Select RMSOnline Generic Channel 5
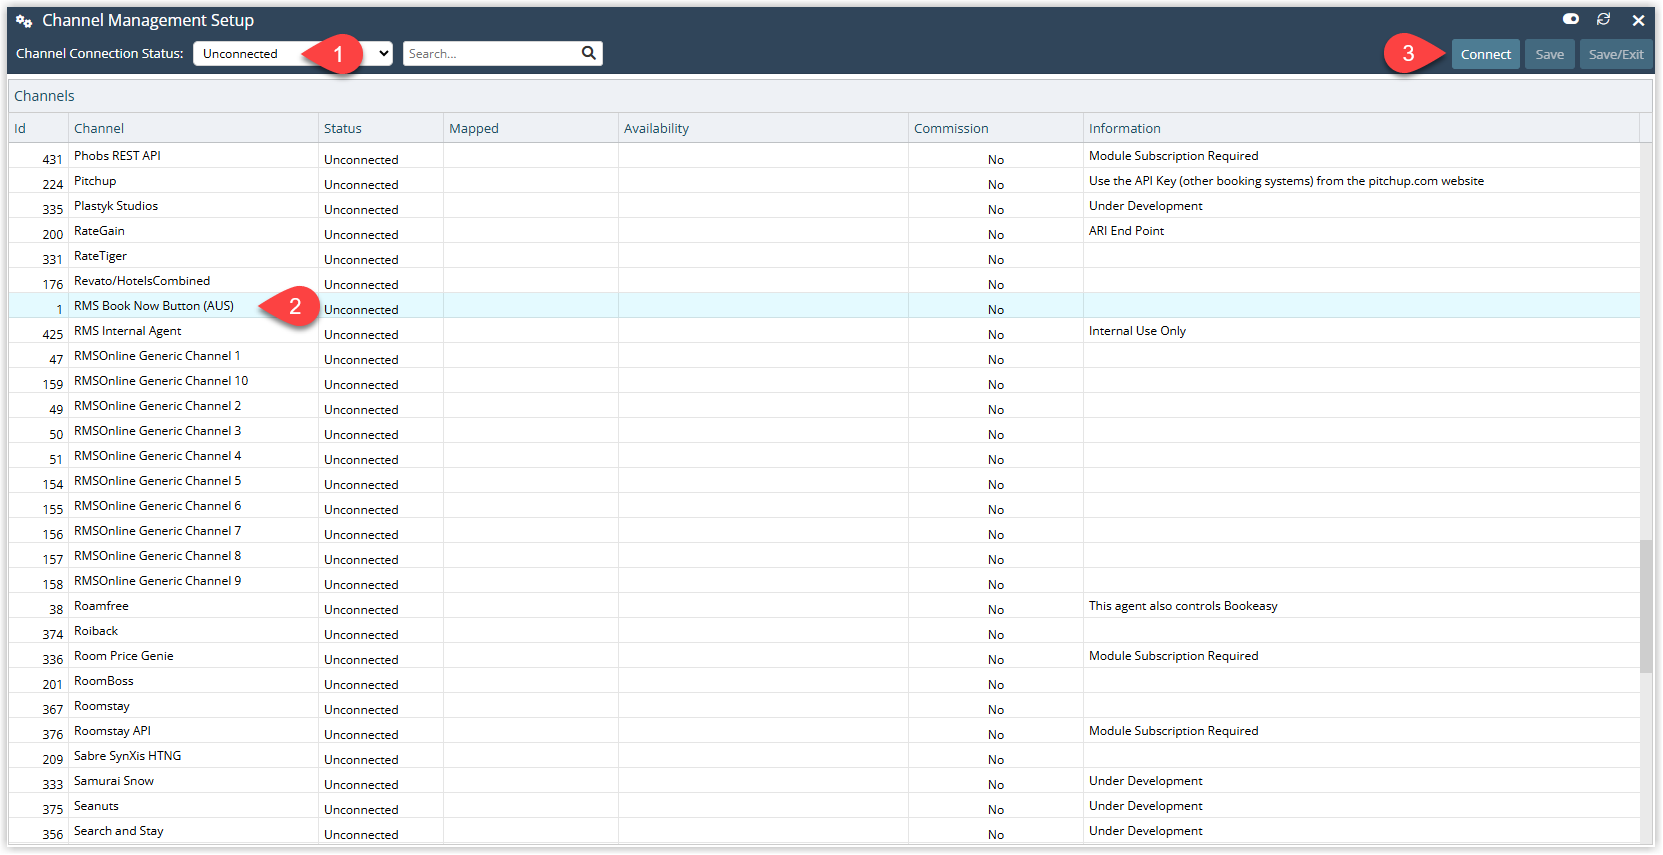This screenshot has height=855, width=1663. 157,481
